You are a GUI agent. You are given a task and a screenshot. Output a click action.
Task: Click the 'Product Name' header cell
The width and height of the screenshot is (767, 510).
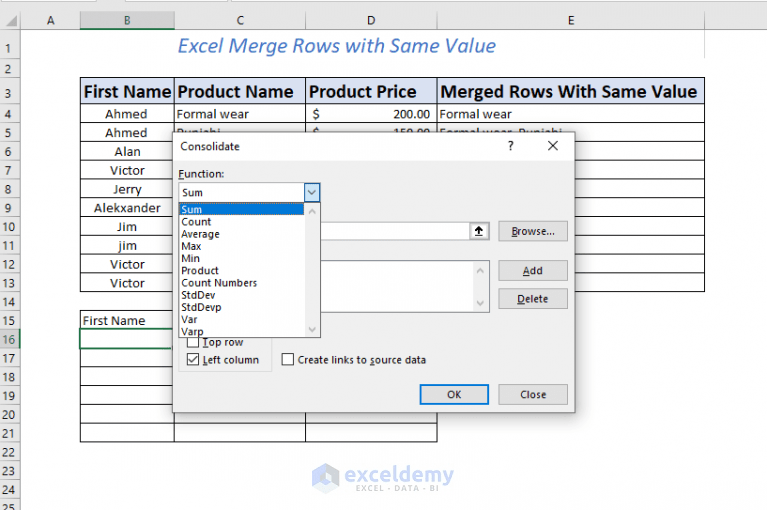pos(240,91)
